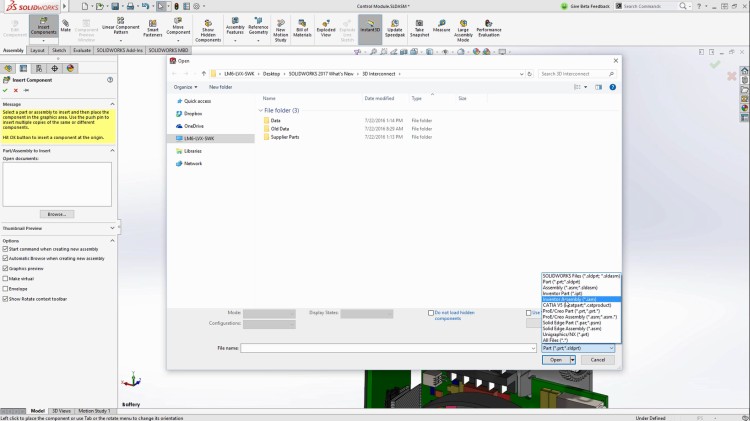
Task: Click the Undo icon
Action: [x=145, y=6]
